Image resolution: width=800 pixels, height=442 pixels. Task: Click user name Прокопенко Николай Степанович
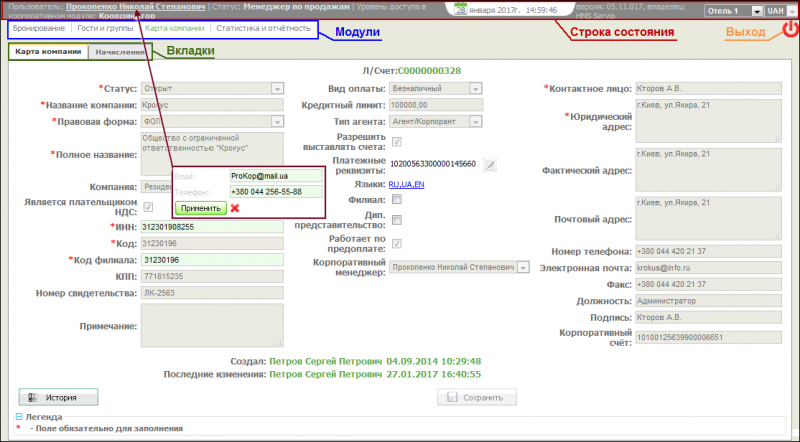[135, 7]
